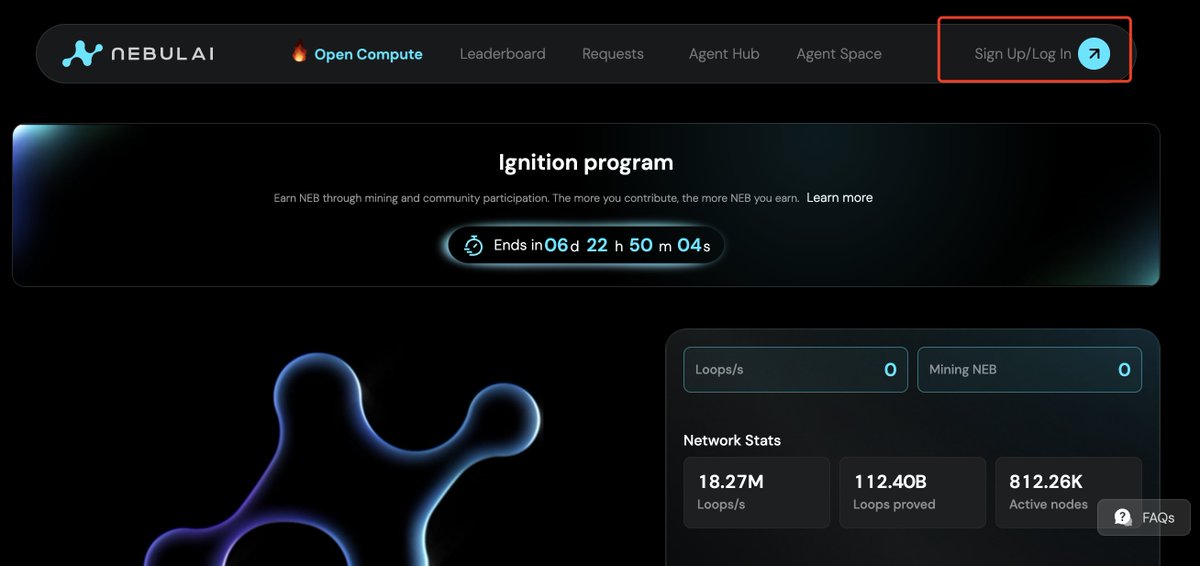This screenshot has height=566, width=1200.
Task: Click the 112.40B Loops proved card
Action: [913, 492]
